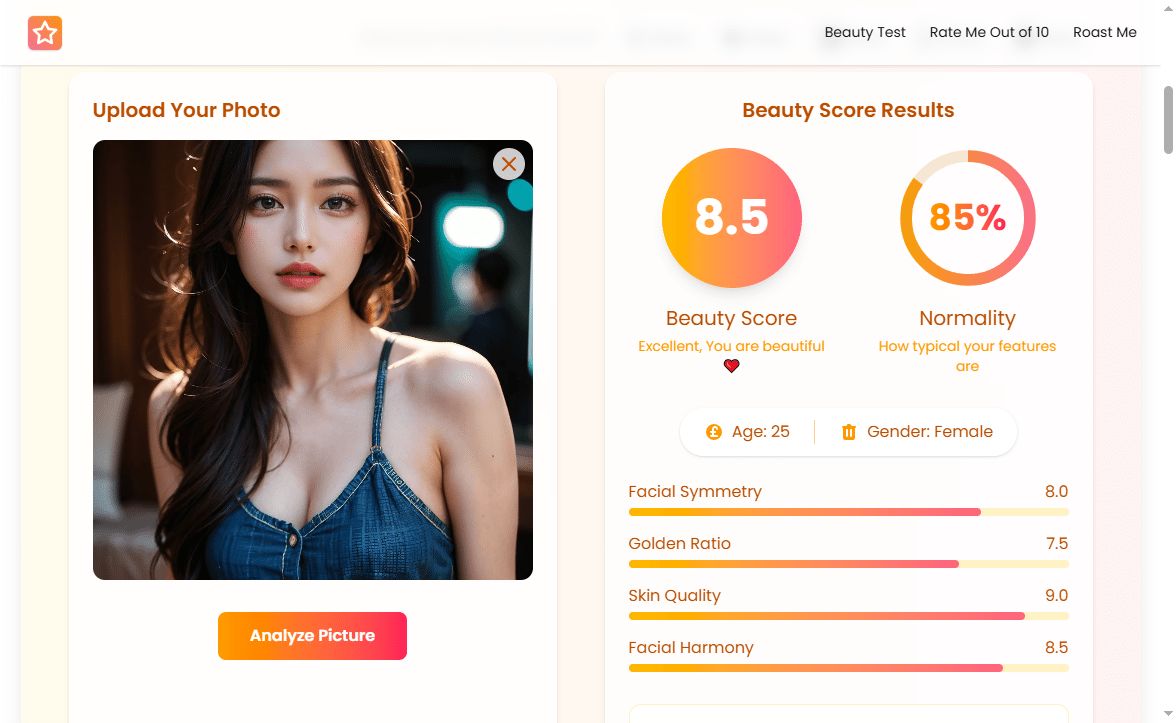
Task: Click the Golden Ratio progress bar
Action: tap(848, 564)
